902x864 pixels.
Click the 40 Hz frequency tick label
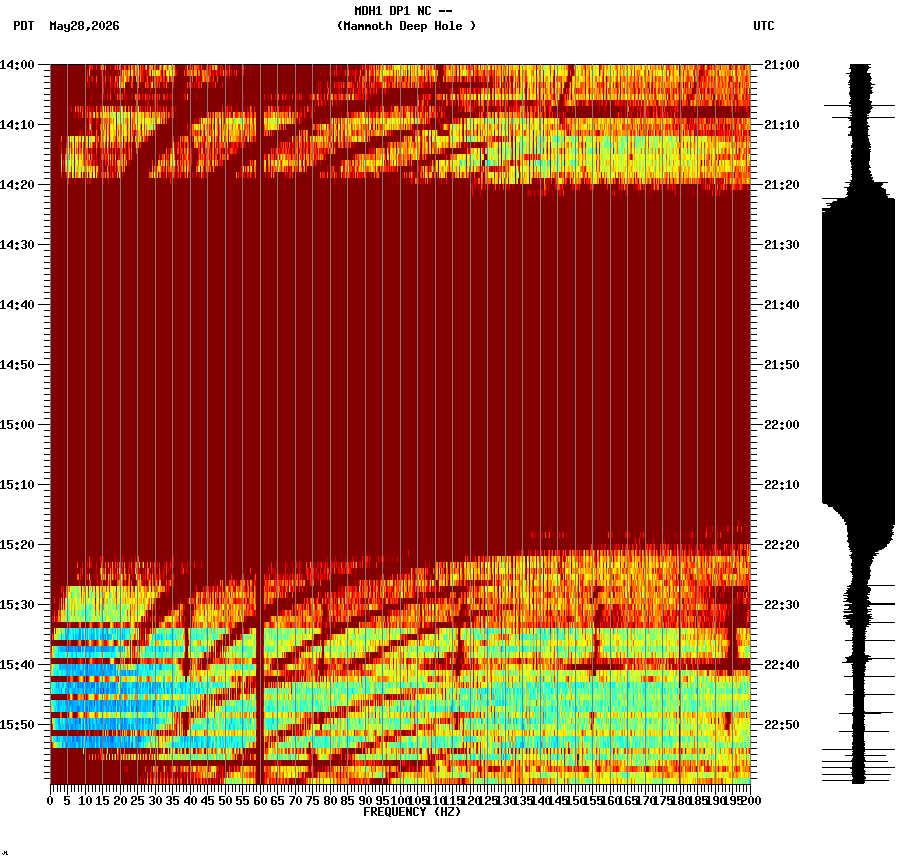point(190,801)
